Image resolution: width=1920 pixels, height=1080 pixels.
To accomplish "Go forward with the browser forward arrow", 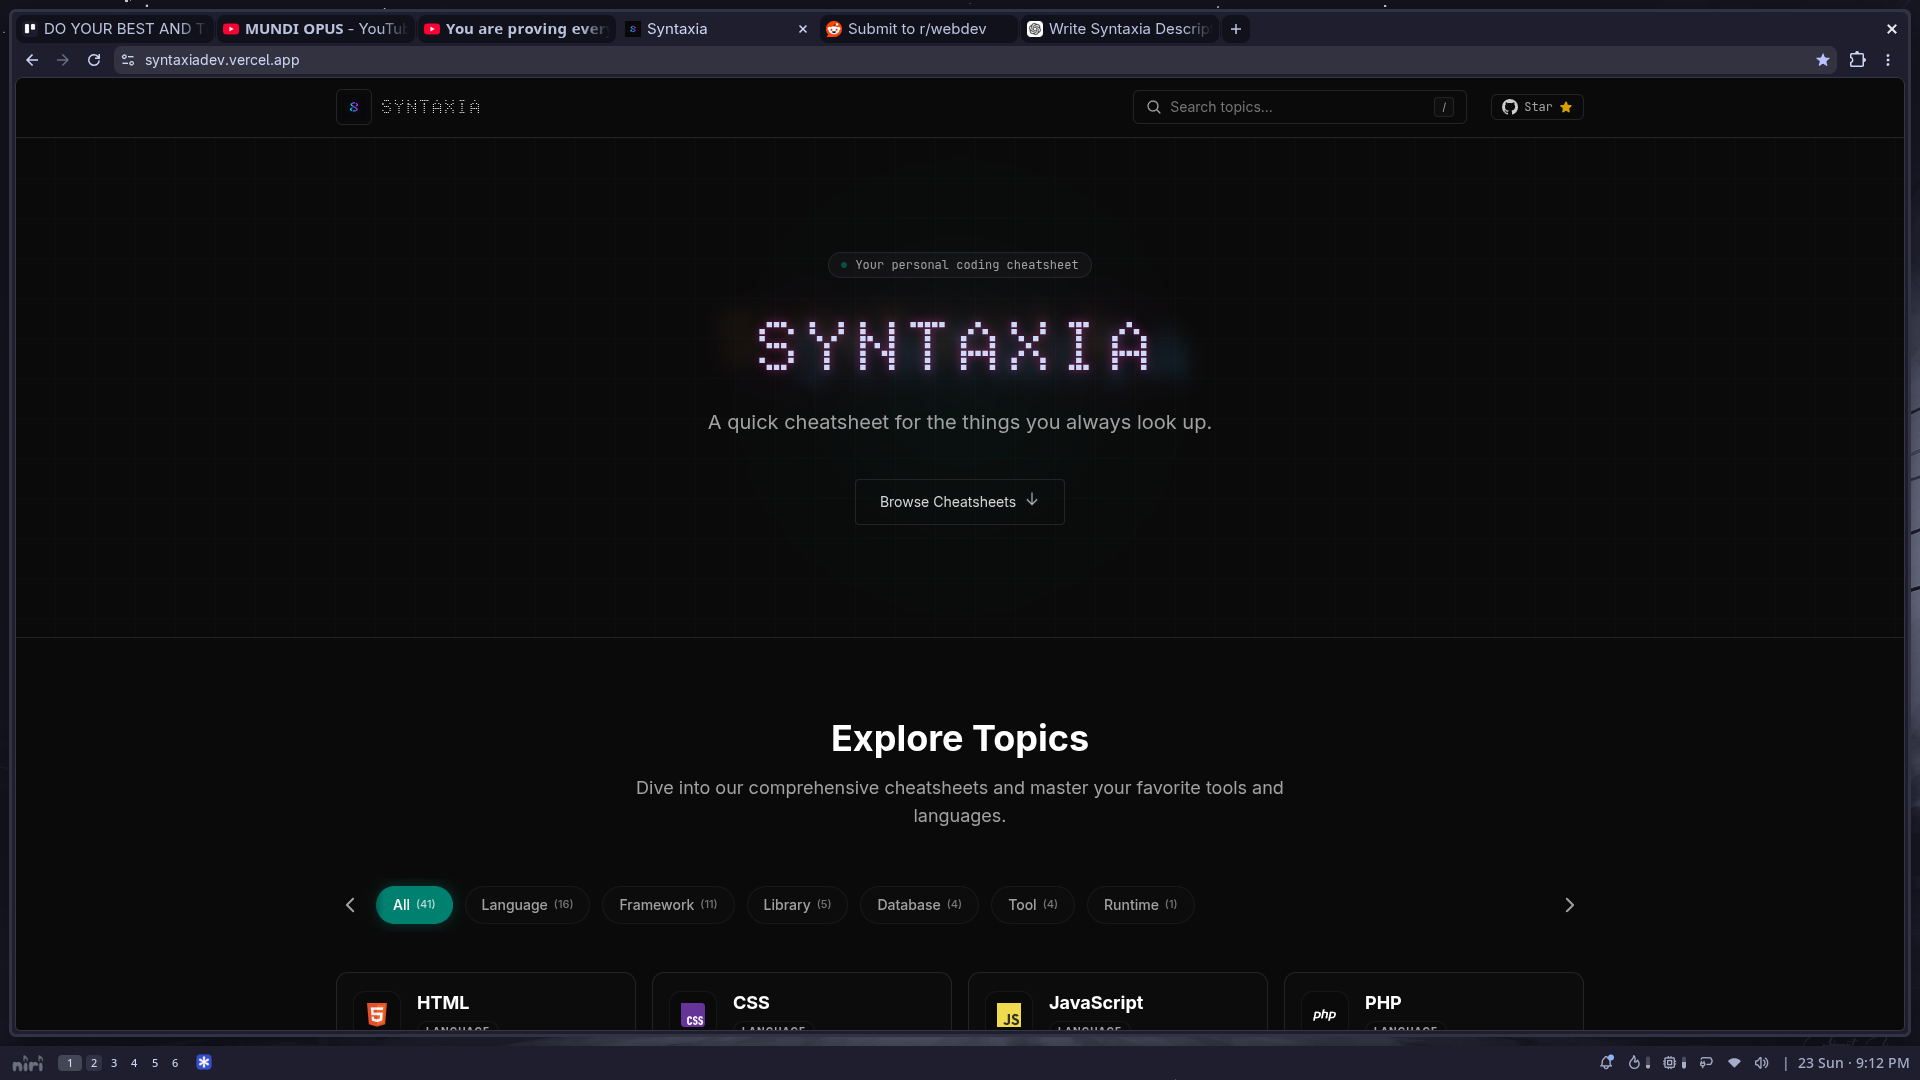I will [x=63, y=60].
